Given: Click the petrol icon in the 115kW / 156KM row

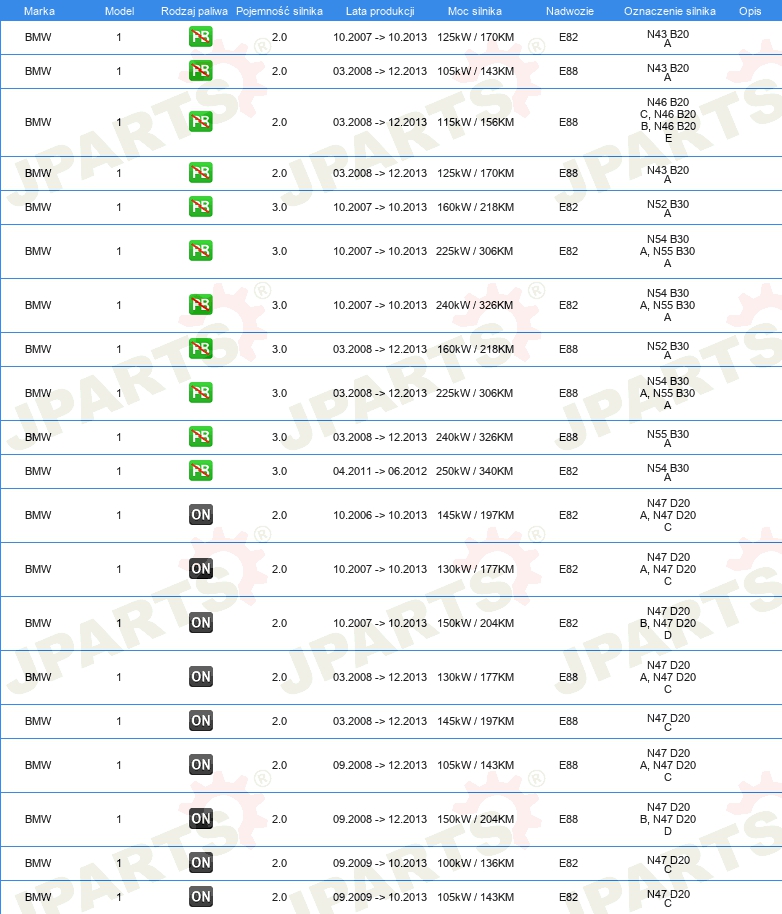Looking at the screenshot, I should [x=200, y=122].
